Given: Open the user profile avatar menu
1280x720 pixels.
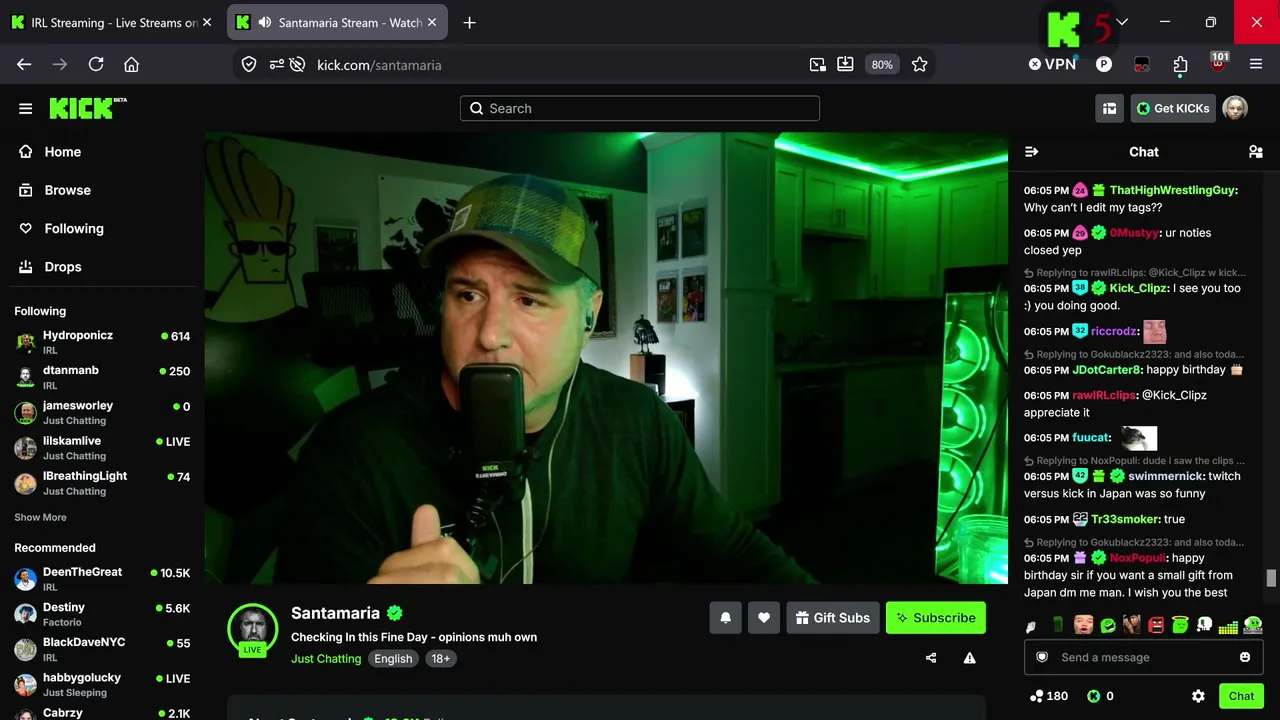Looking at the screenshot, I should (x=1235, y=109).
